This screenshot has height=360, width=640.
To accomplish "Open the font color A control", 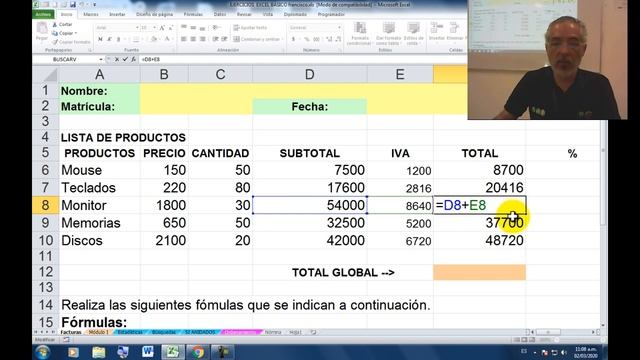I will click(x=167, y=39).
